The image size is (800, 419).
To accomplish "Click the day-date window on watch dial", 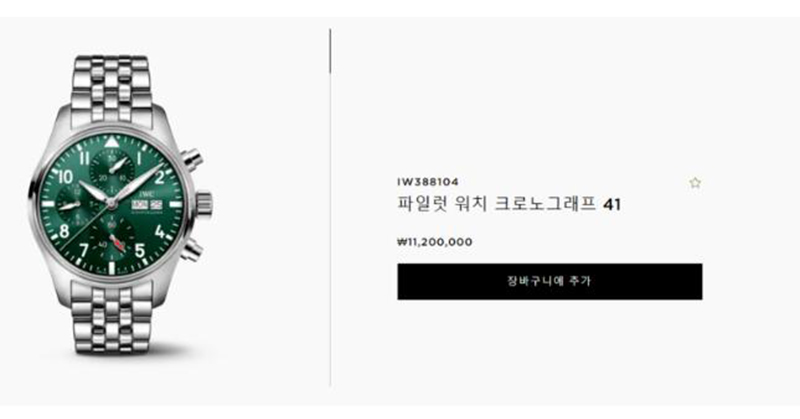I will [x=147, y=204].
